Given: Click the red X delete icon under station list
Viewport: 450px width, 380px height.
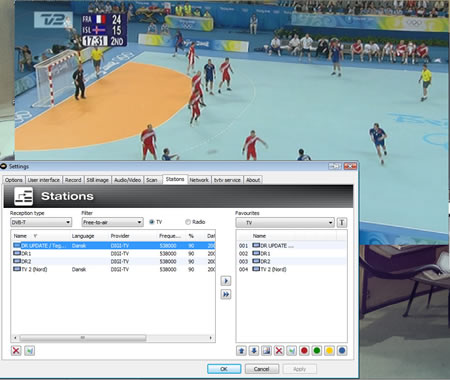Looking at the screenshot, I should pyautogui.click(x=16, y=350).
